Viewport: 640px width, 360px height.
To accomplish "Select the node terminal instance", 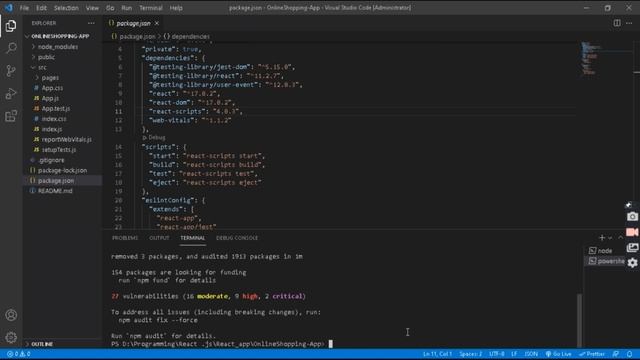I will (x=605, y=251).
